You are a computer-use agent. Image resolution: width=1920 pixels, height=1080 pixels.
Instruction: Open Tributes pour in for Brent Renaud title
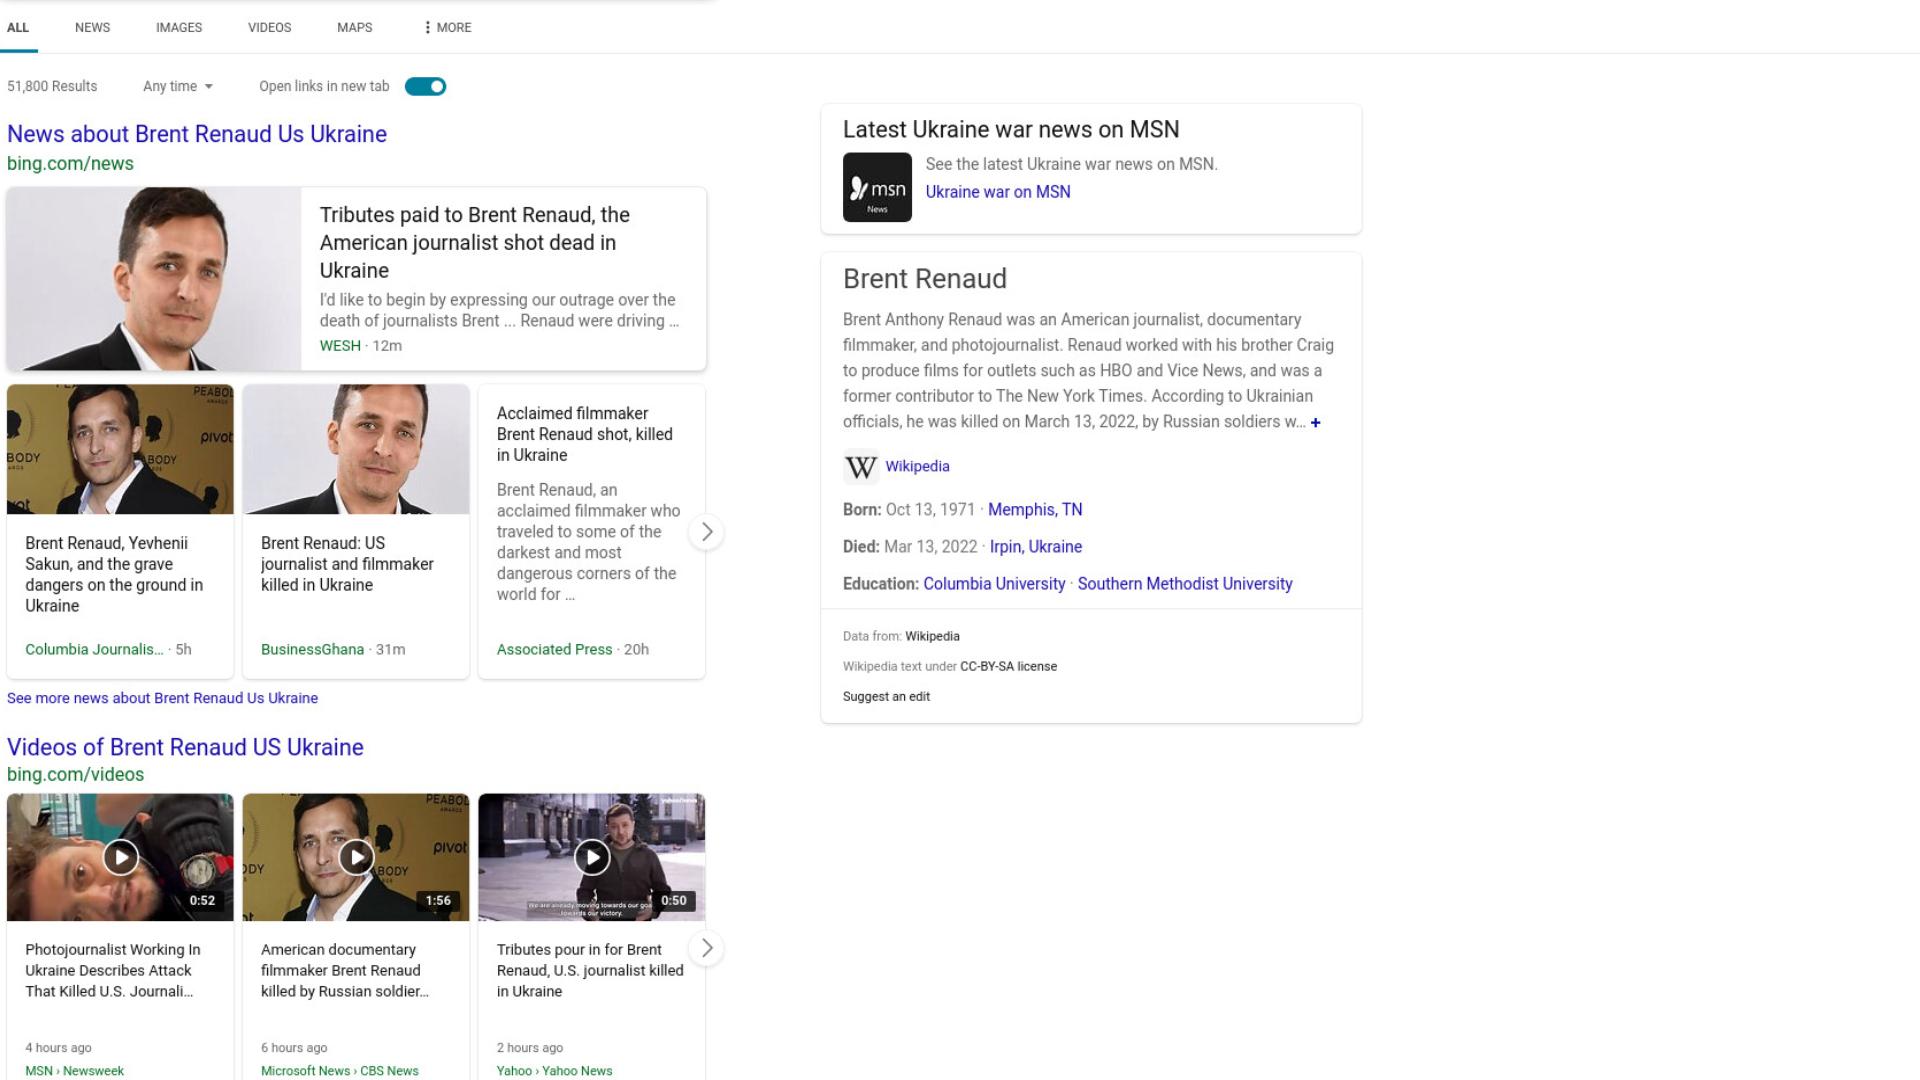[590, 970]
